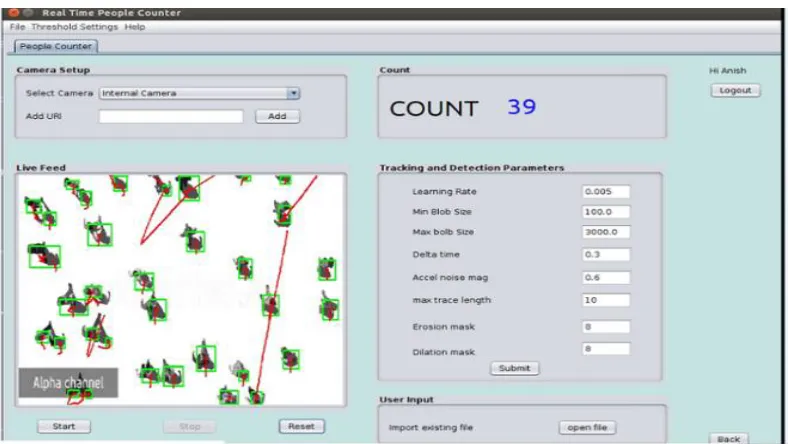
Task: Click the Add button next to URI field
Action: coord(277,116)
